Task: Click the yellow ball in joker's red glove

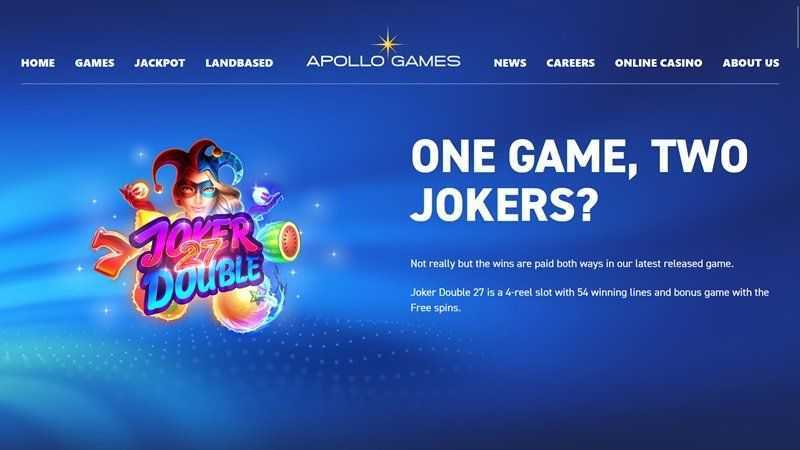Action: click(140, 190)
